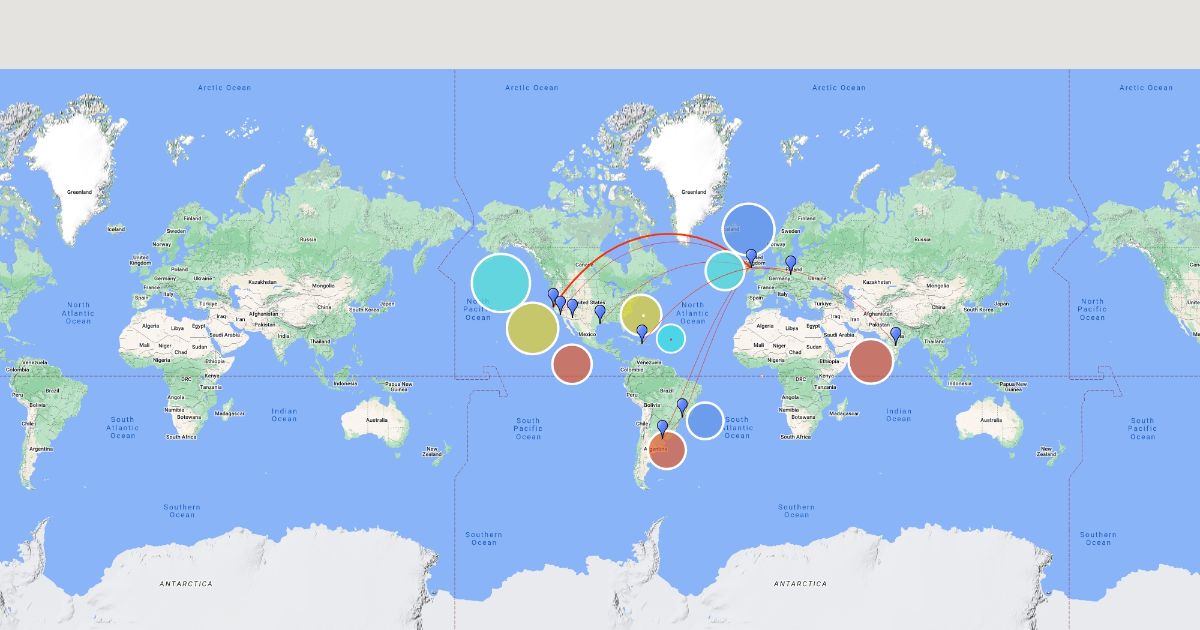Click the pin over Arizona, east of the California pins
This screenshot has width=1200, height=630.
[x=572, y=308]
